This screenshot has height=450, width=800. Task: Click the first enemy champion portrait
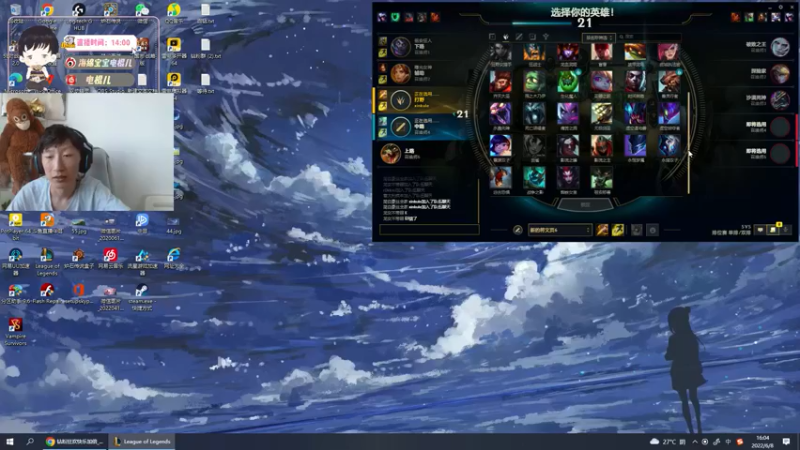coord(780,47)
